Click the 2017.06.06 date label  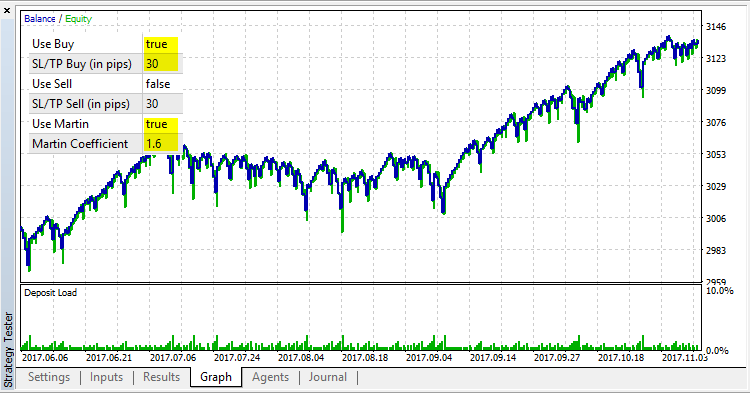tap(45, 358)
